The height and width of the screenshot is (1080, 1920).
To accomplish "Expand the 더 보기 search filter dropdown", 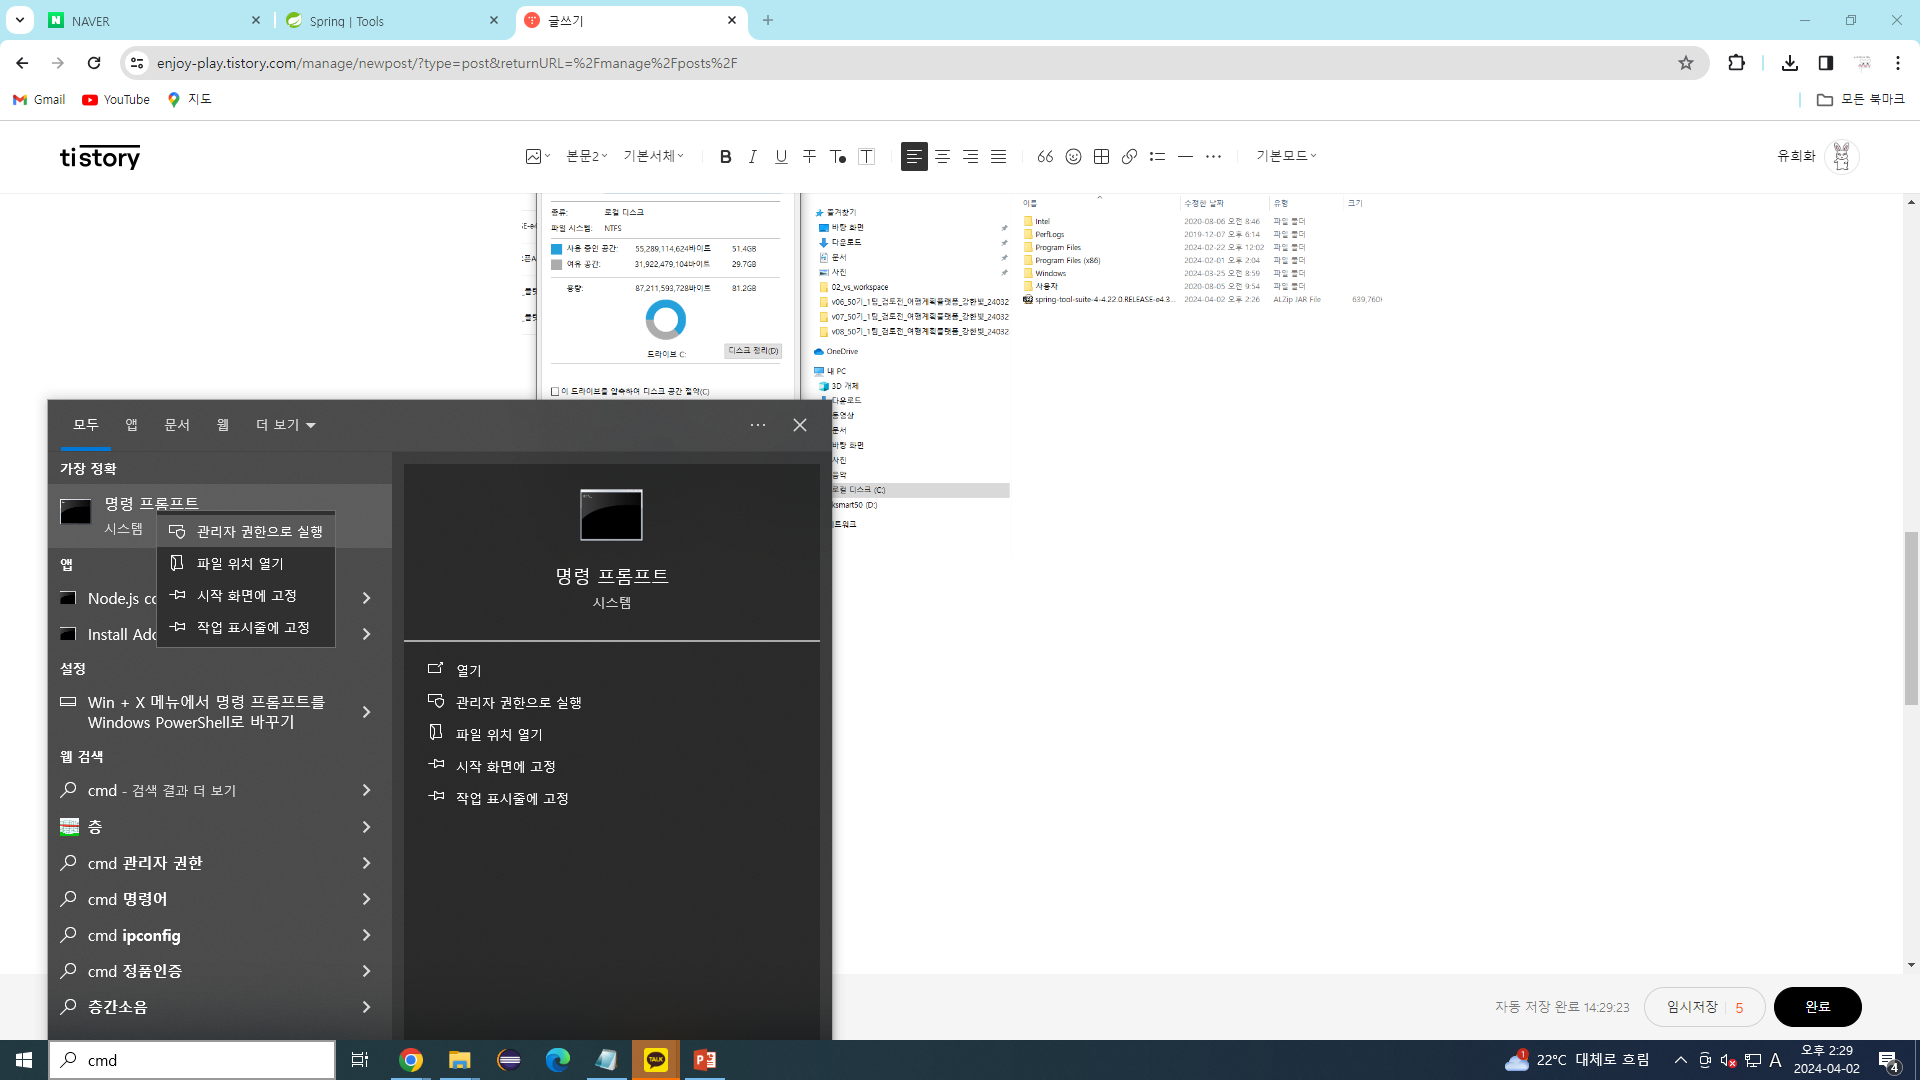I will click(286, 425).
